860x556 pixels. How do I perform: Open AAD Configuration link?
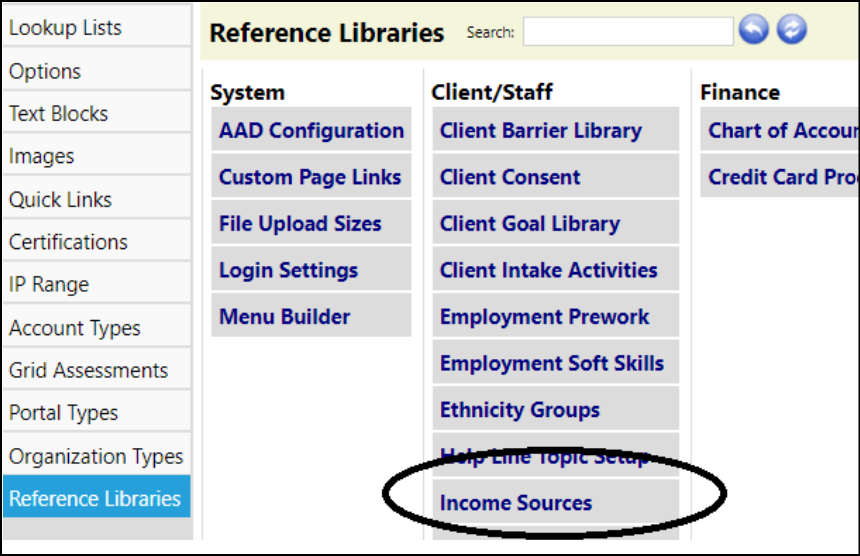pos(312,131)
